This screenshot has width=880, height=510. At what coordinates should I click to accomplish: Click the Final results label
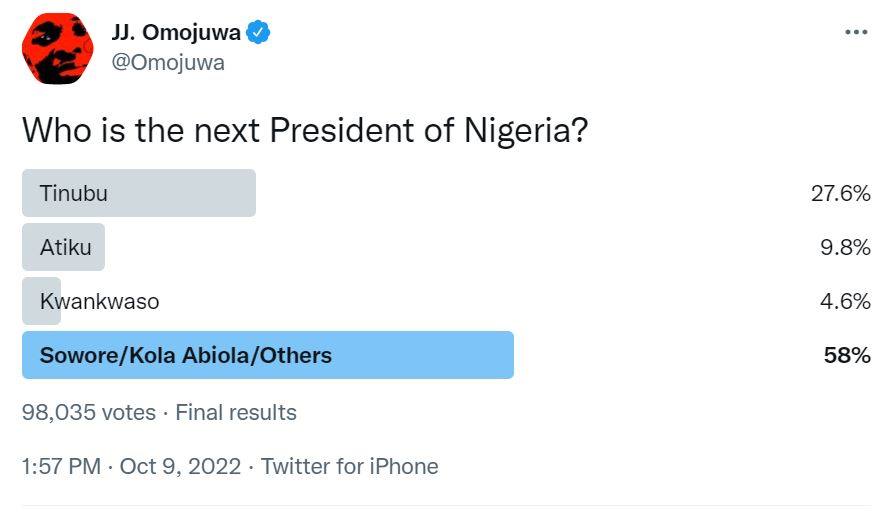pyautogui.click(x=236, y=413)
